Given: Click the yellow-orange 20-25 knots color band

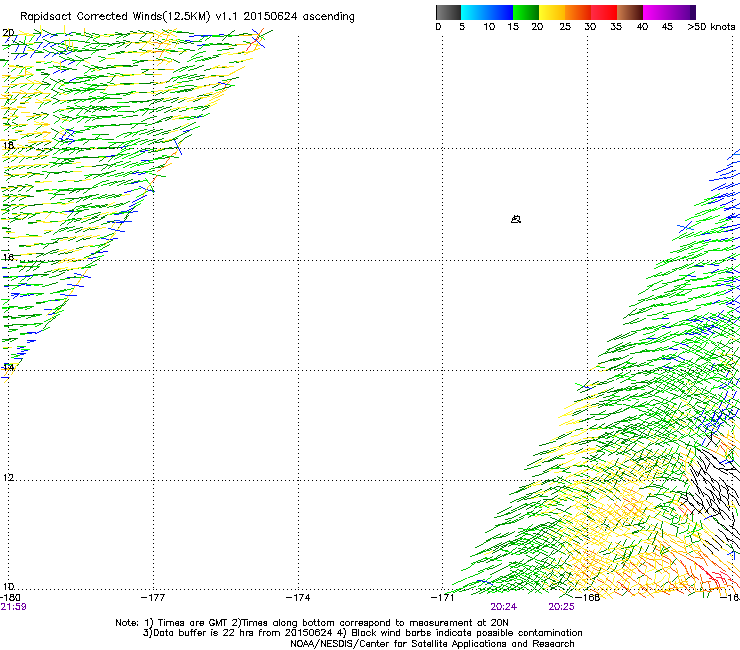Looking at the screenshot, I should pos(552,12).
